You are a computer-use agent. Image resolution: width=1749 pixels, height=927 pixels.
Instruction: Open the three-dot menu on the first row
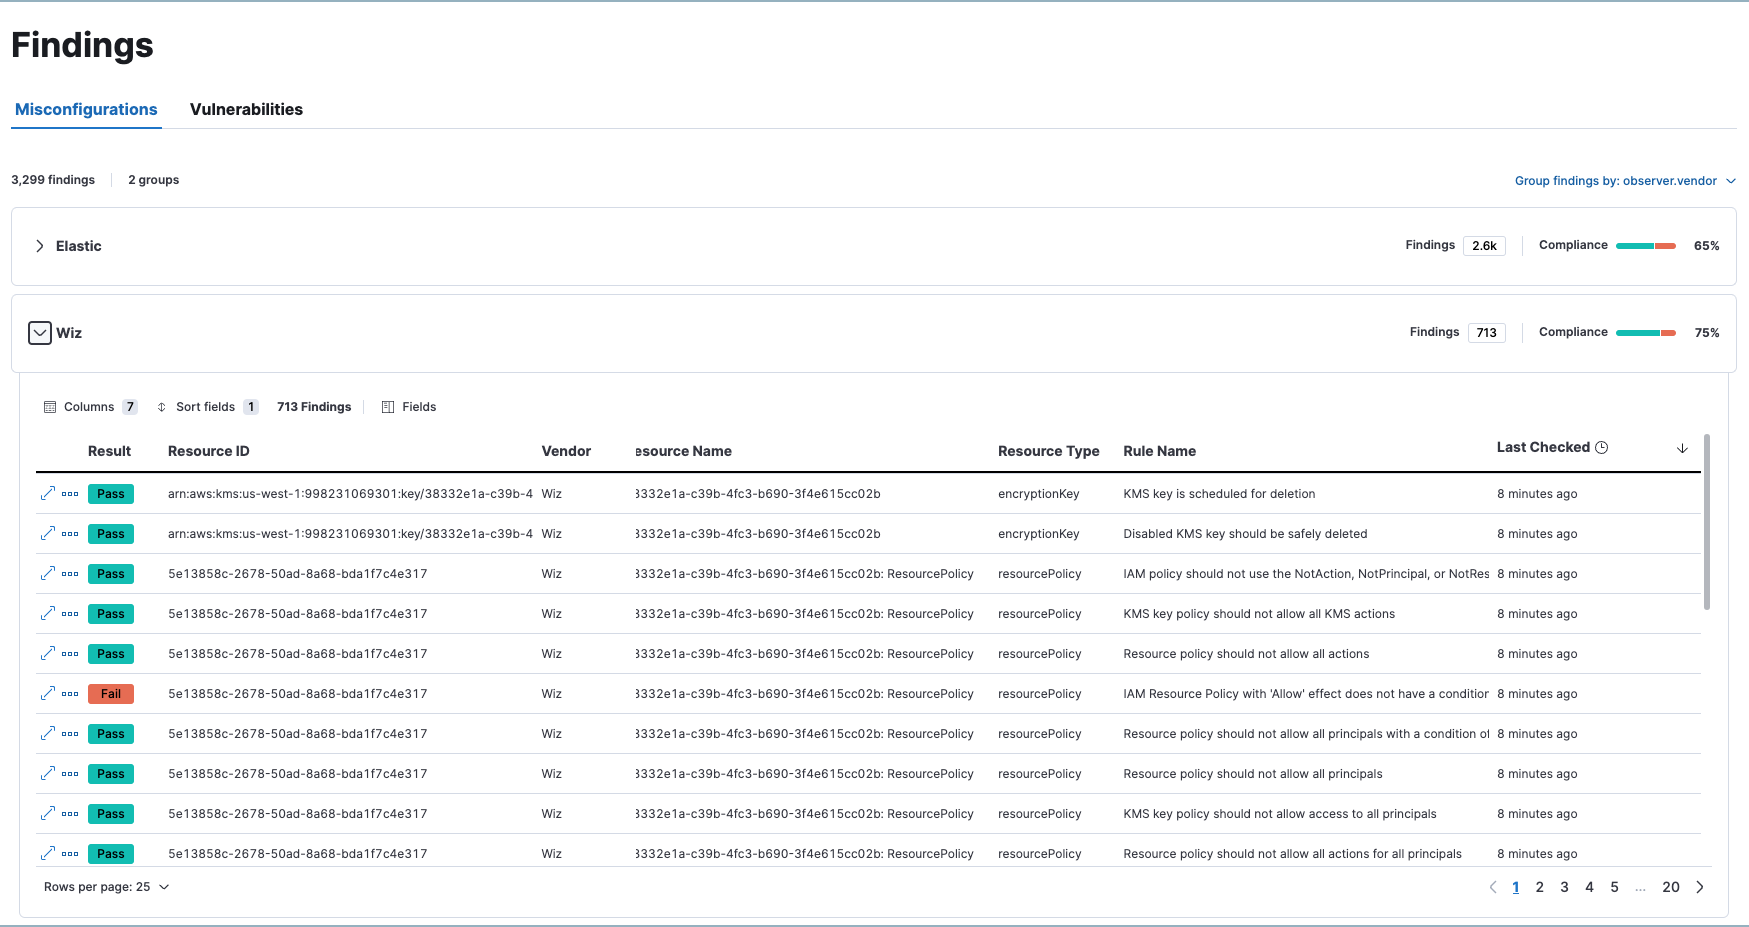tap(69, 493)
